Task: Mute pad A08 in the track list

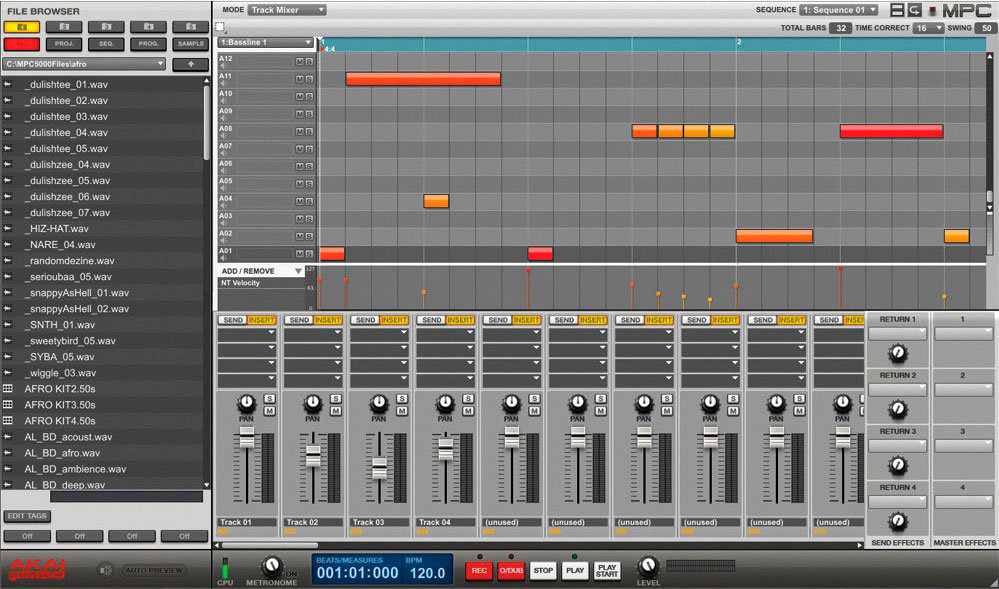Action: tap(299, 129)
